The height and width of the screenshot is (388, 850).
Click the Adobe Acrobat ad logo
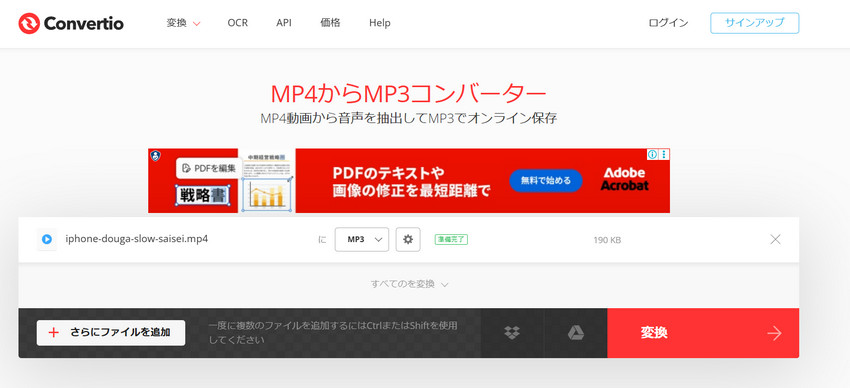(624, 179)
